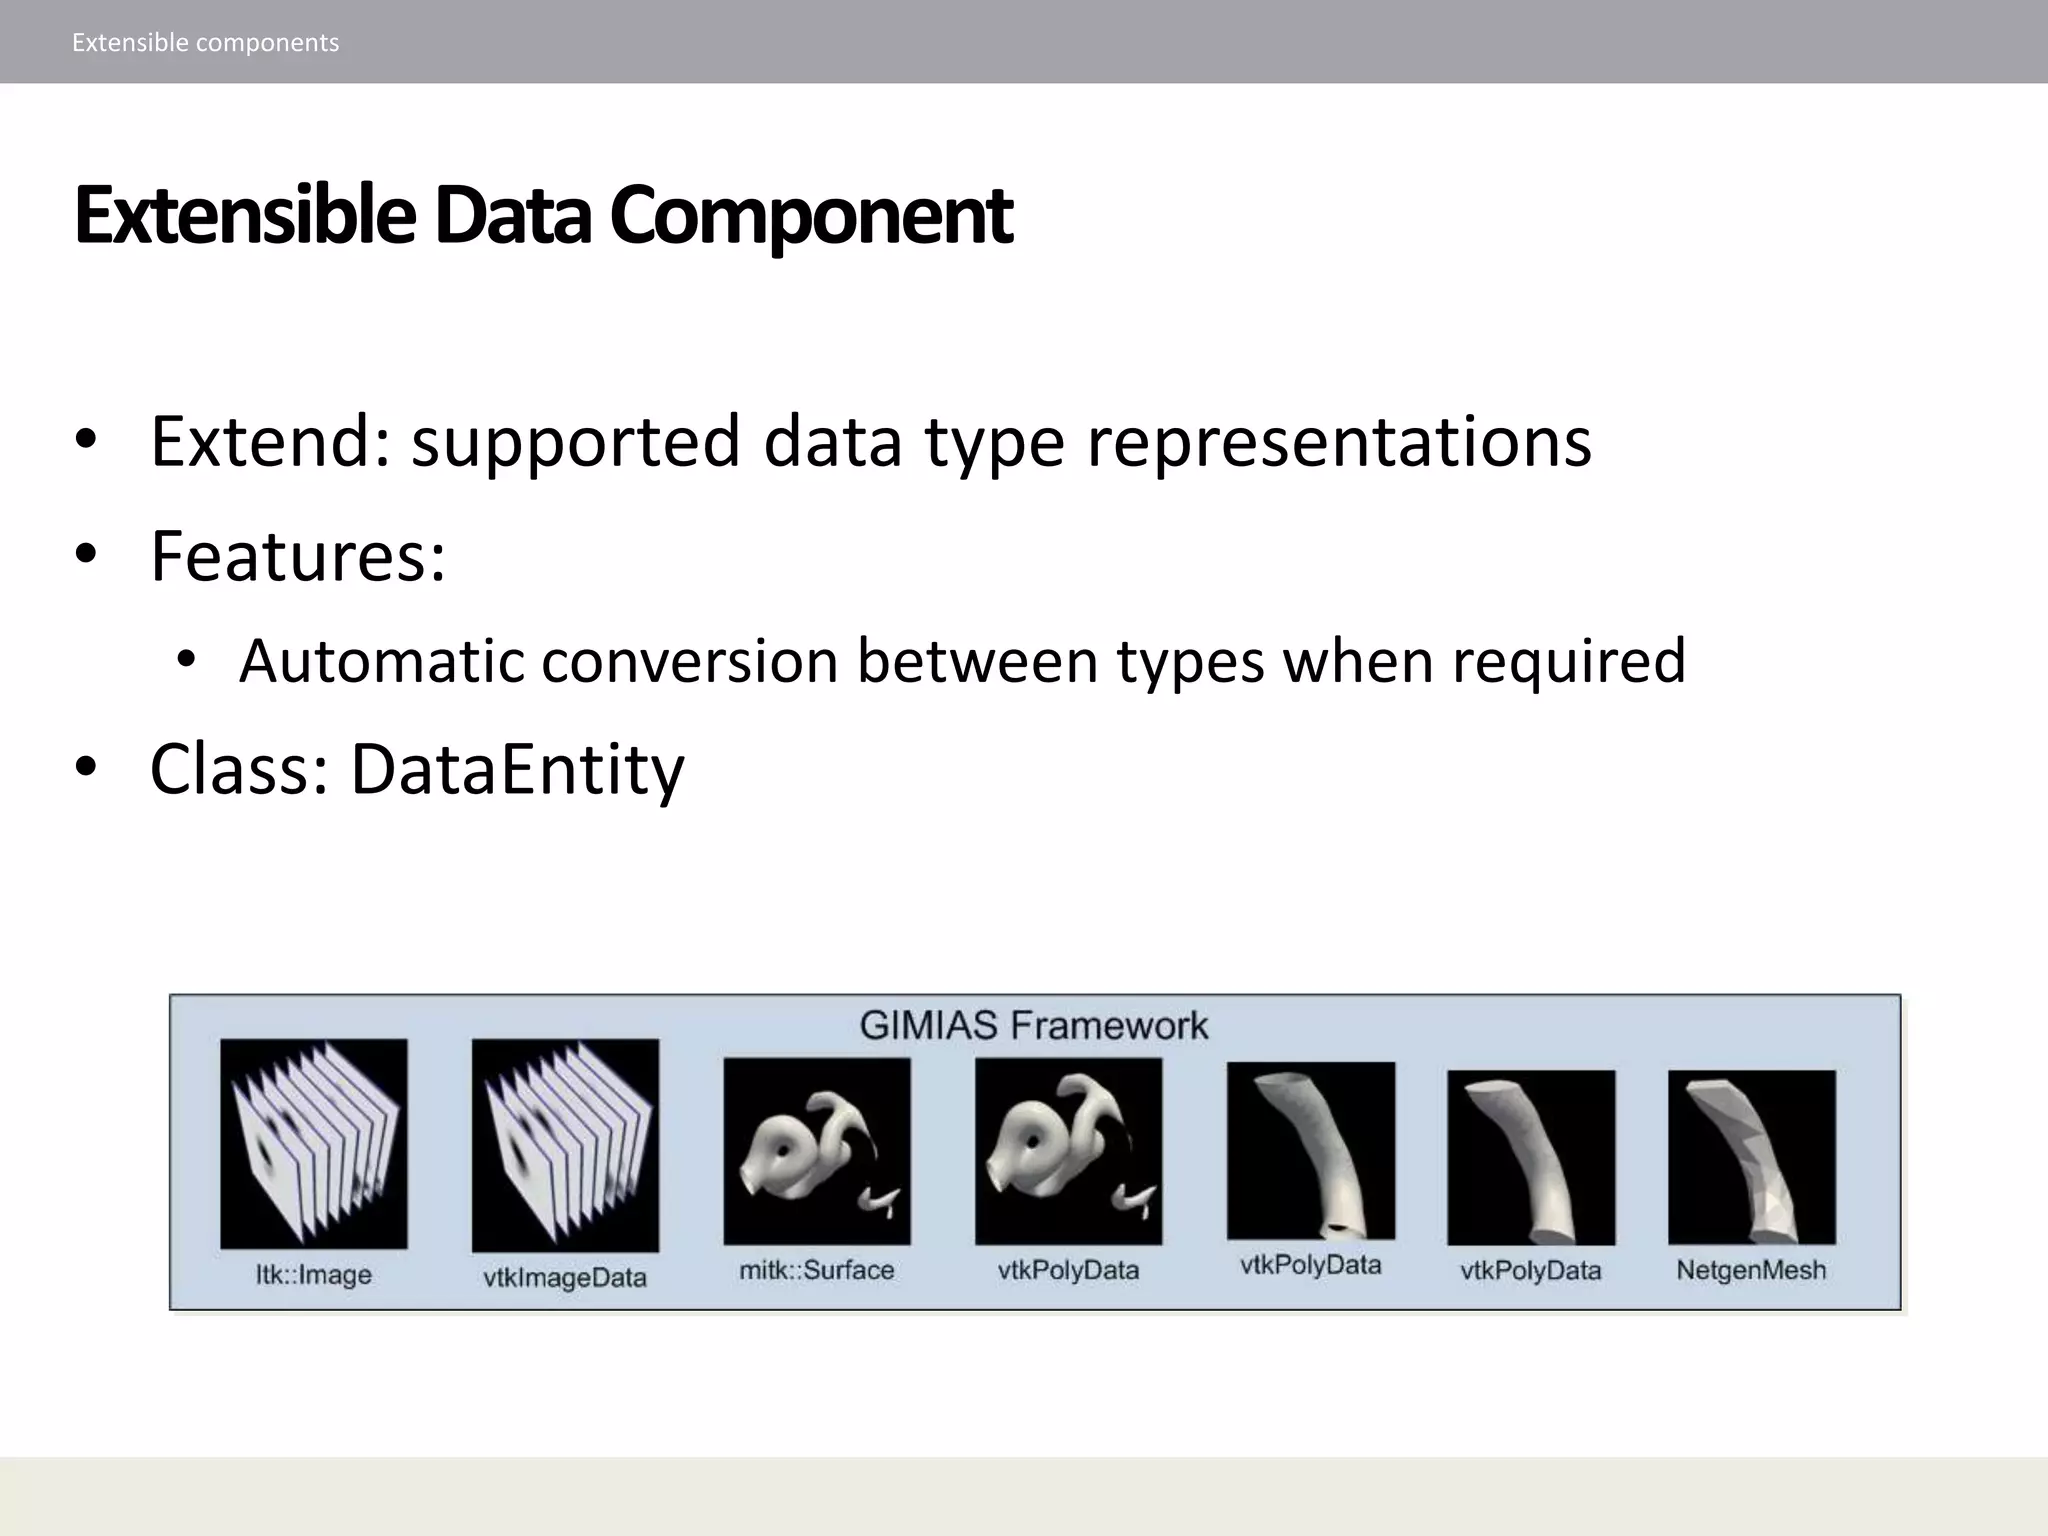This screenshot has height=1536, width=2048.
Task: Click the 'Class: DataEntity' bullet line
Action: coord(417,769)
